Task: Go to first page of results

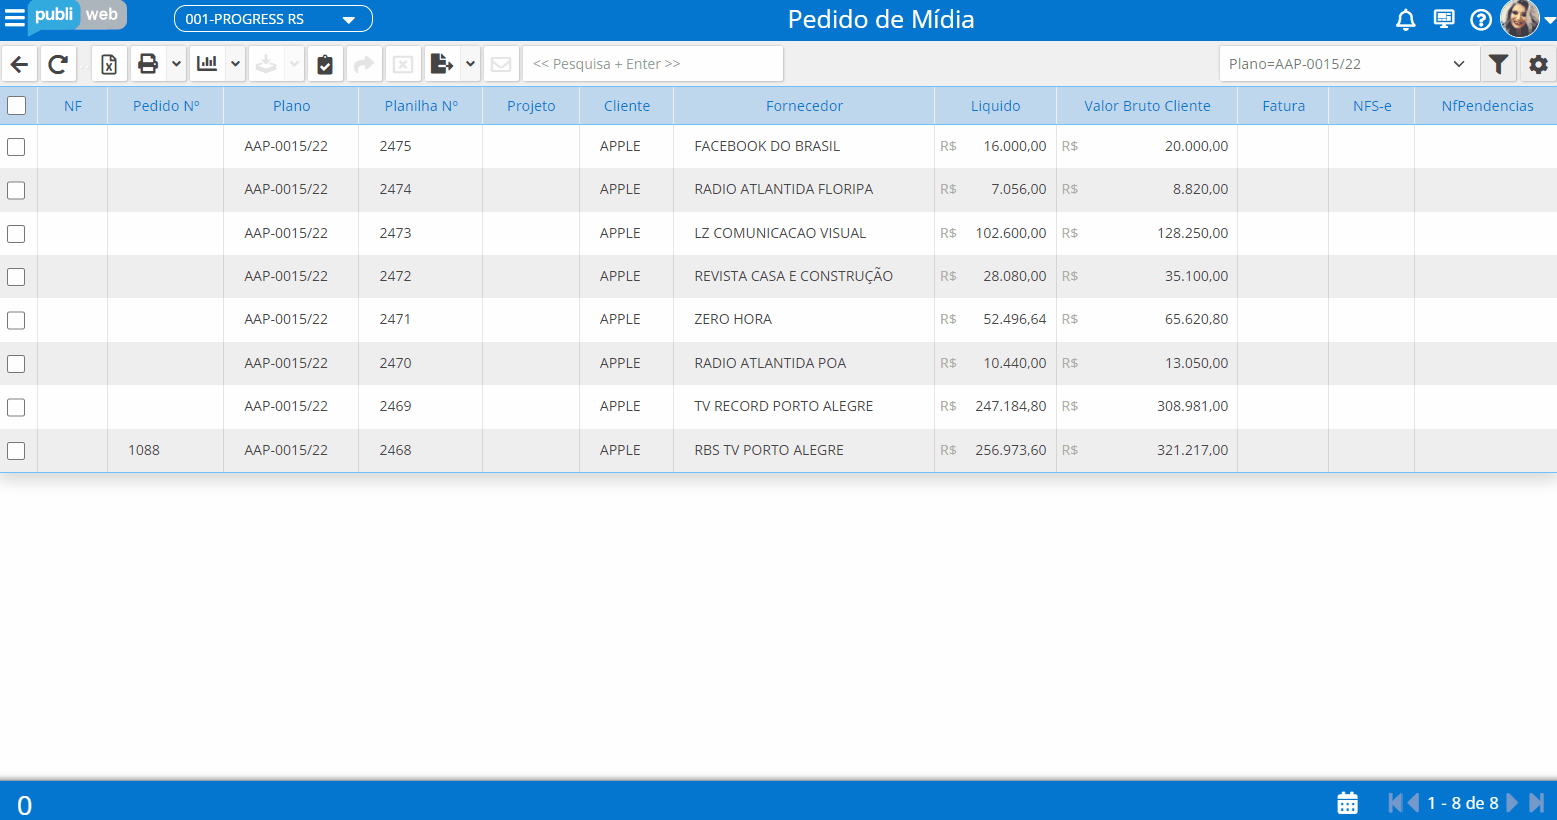Action: 1395,803
